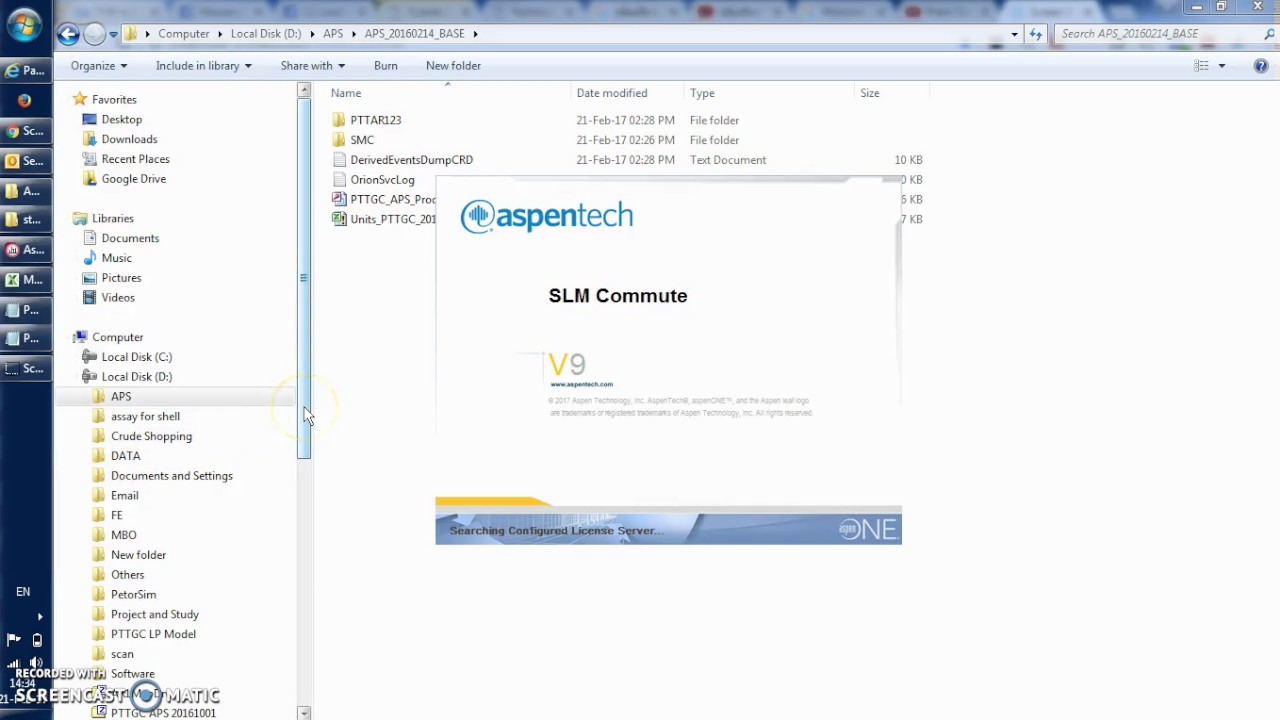The height and width of the screenshot is (720, 1280).
Task: Select the PTTGC LP Model folder
Action: point(153,634)
